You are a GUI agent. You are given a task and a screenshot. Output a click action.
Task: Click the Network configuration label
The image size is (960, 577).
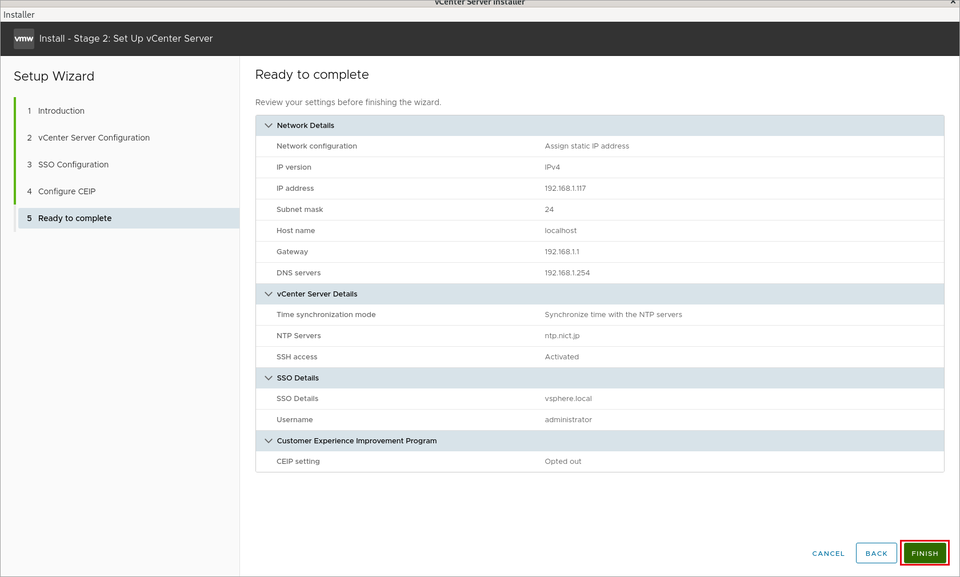[x=317, y=146]
